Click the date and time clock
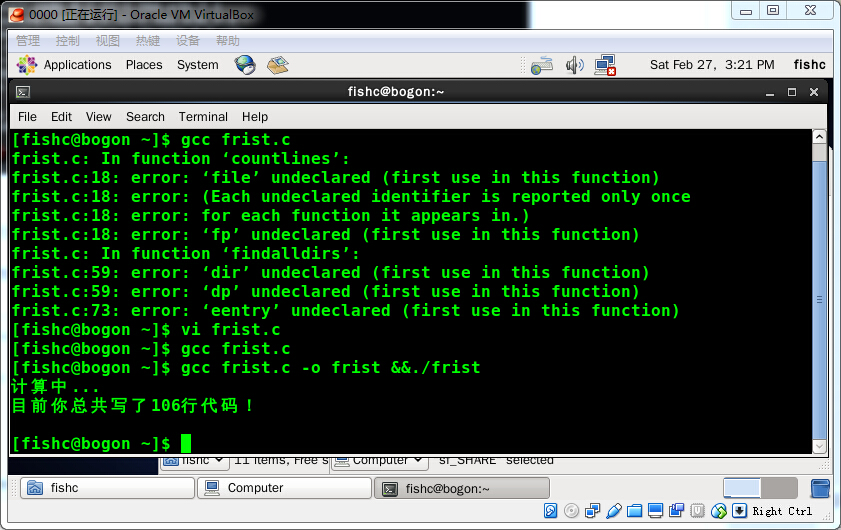This screenshot has height=530, width=841. point(712,65)
